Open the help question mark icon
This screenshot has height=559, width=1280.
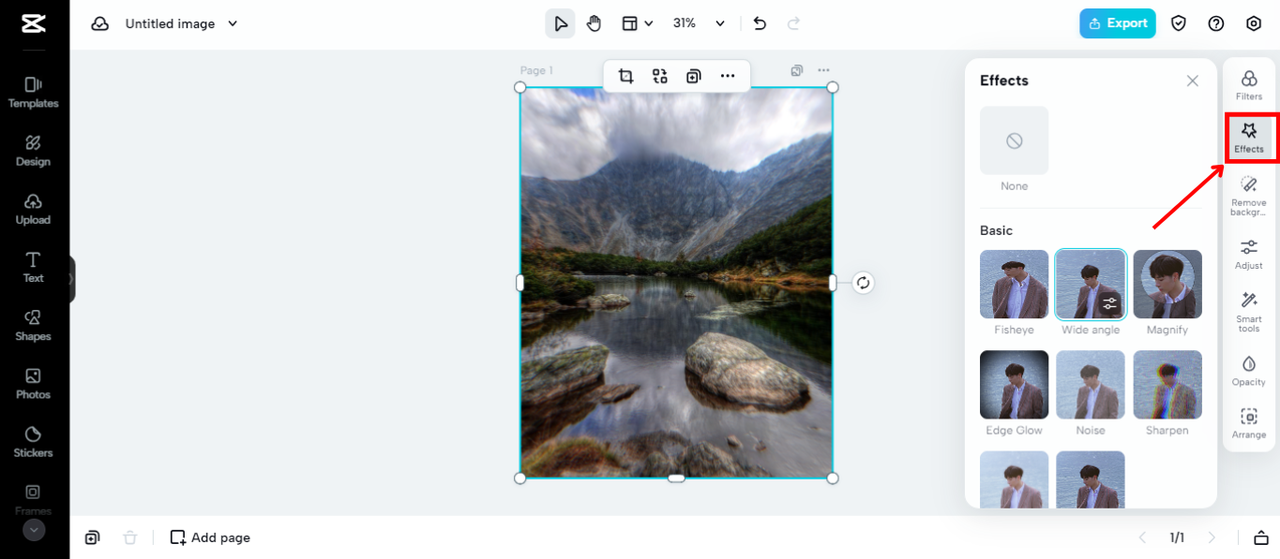(x=1216, y=23)
